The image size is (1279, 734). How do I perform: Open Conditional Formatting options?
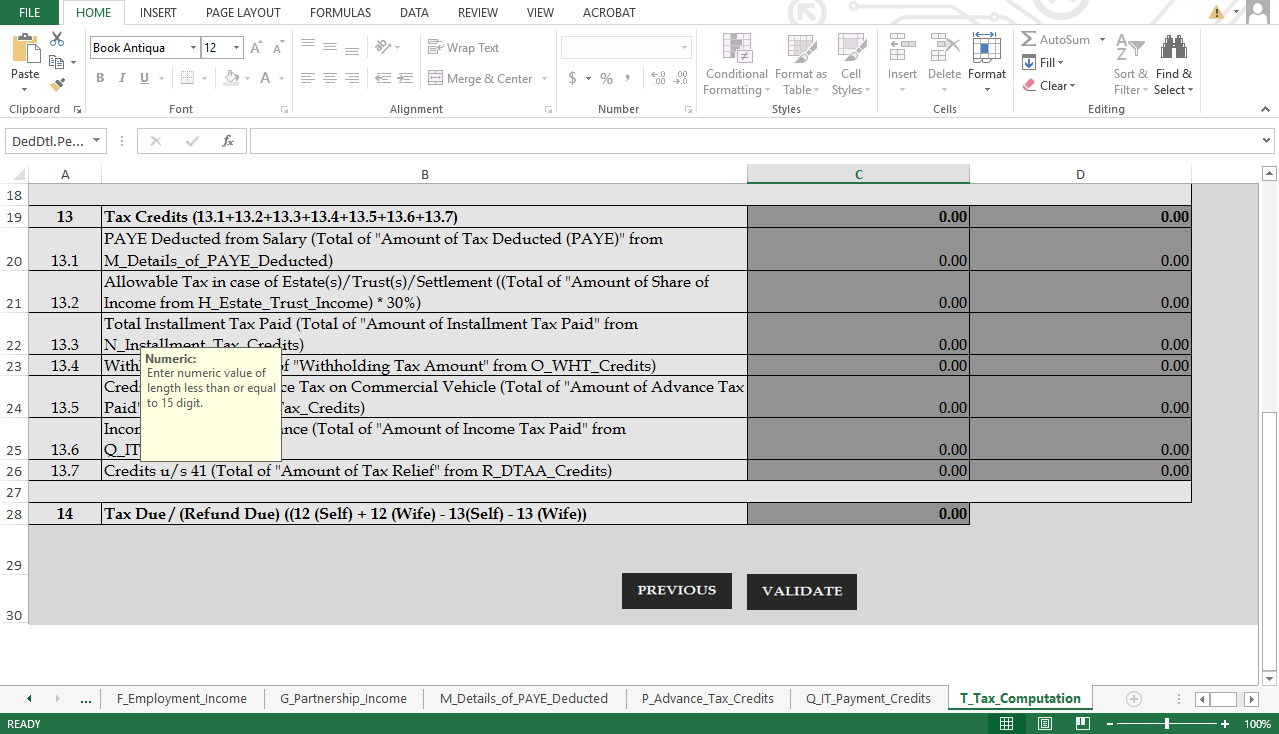point(736,64)
